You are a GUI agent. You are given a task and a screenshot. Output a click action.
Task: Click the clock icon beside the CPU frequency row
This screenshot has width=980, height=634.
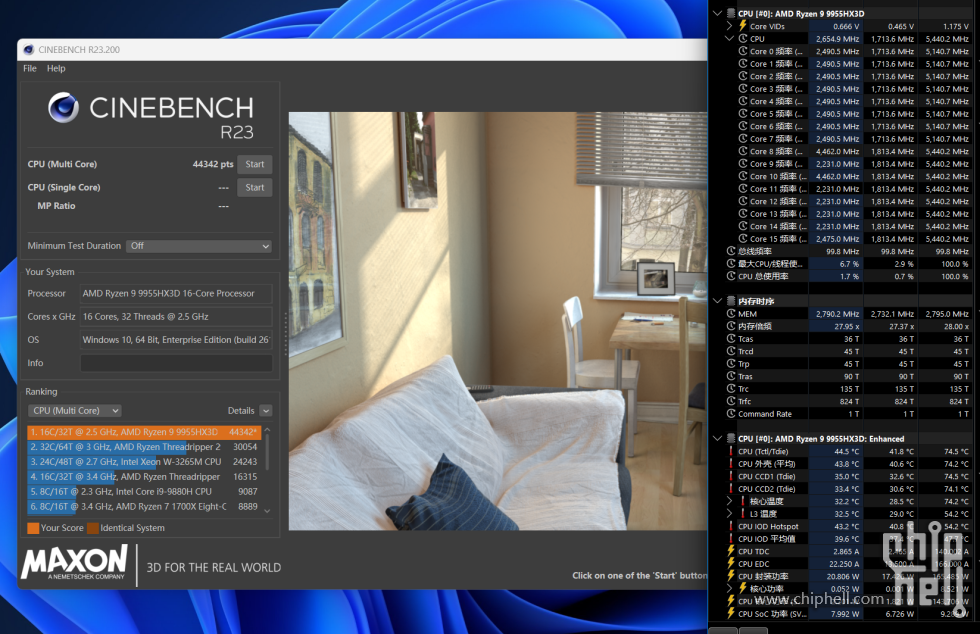pos(742,38)
